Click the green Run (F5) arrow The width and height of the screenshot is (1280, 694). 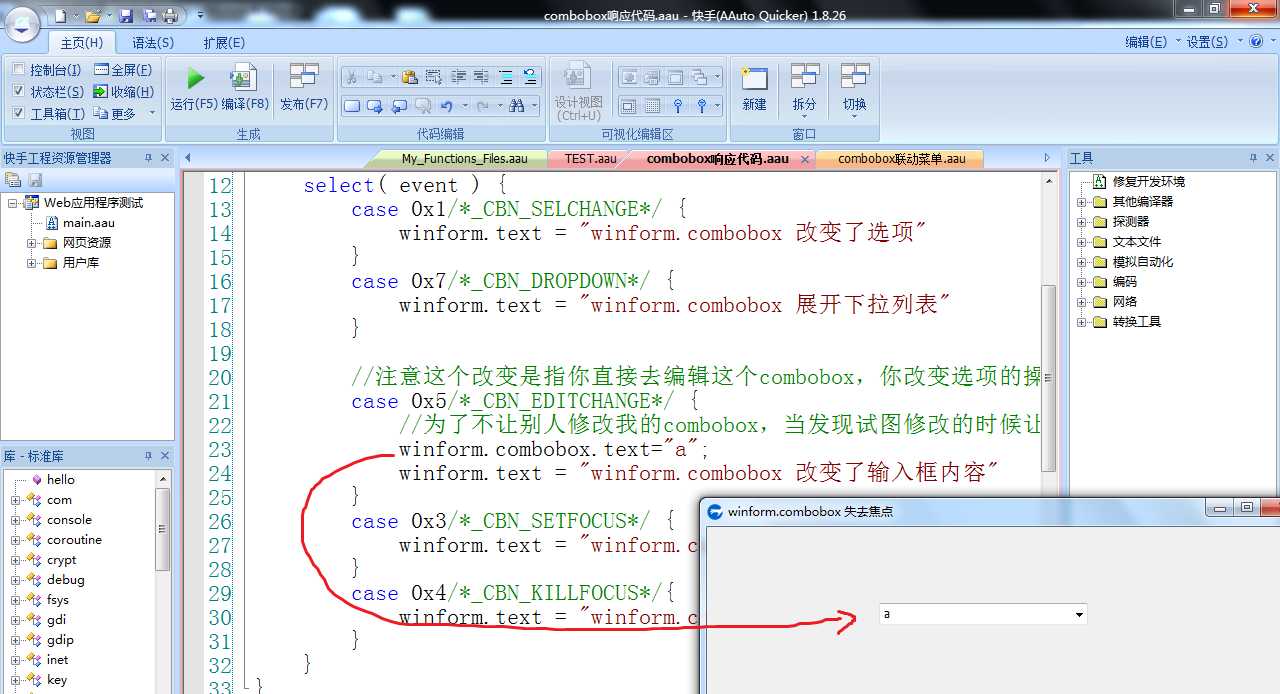click(195, 78)
